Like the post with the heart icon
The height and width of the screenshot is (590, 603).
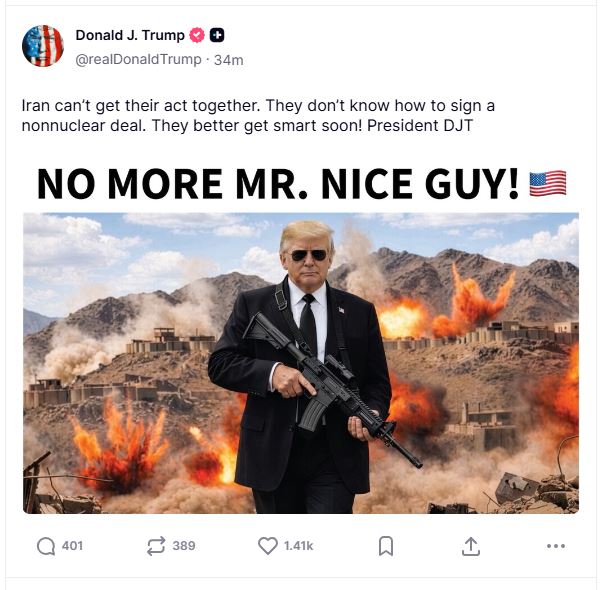pos(267,546)
